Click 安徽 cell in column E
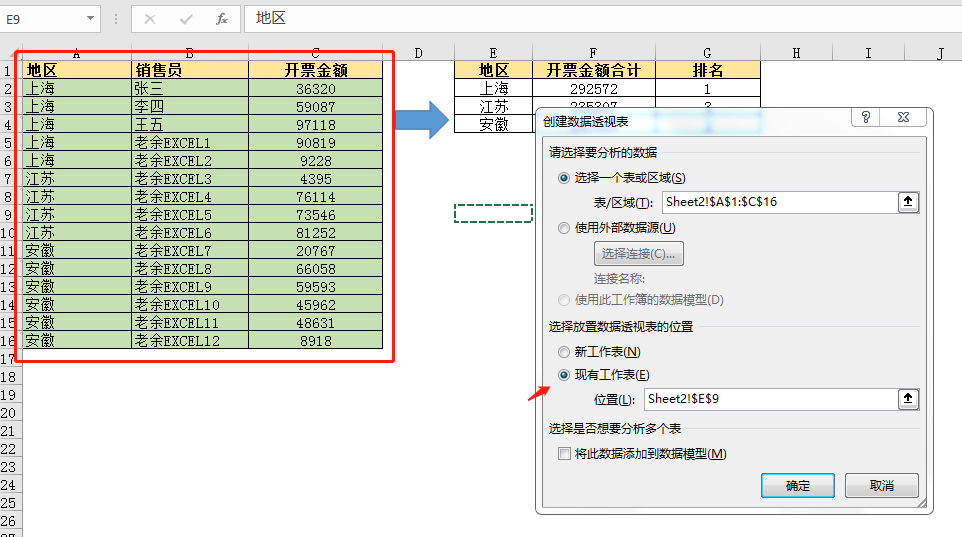 click(493, 124)
